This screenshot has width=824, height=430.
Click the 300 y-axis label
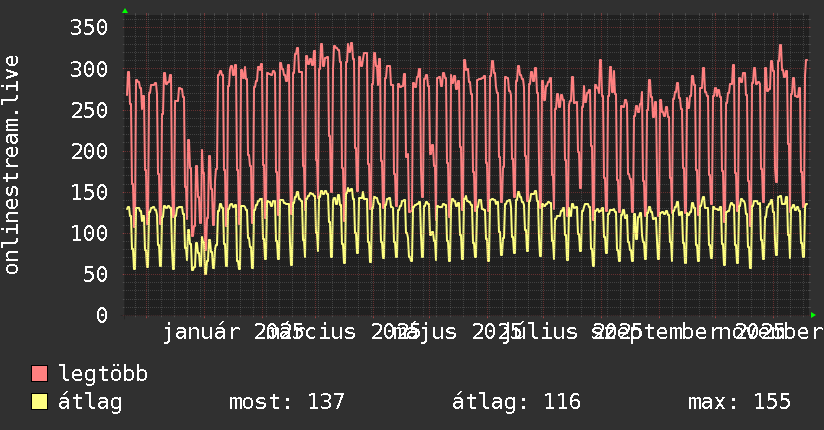[x=89, y=69]
